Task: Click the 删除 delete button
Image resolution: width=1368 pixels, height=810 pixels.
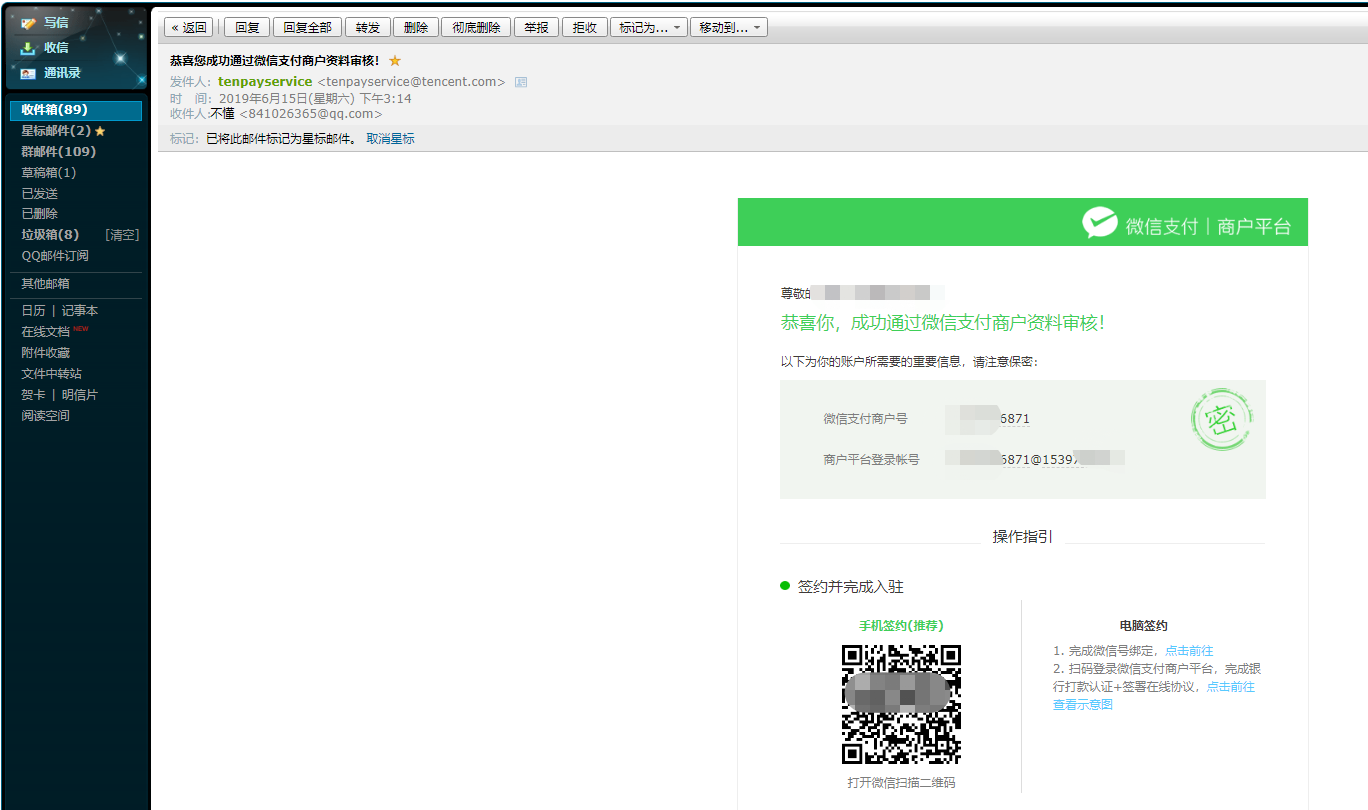Action: [x=416, y=28]
